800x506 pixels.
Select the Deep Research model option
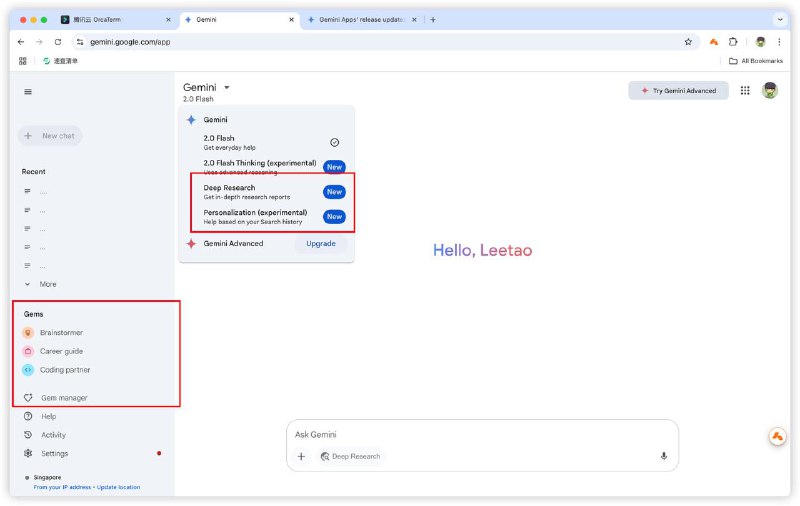tap(266, 192)
